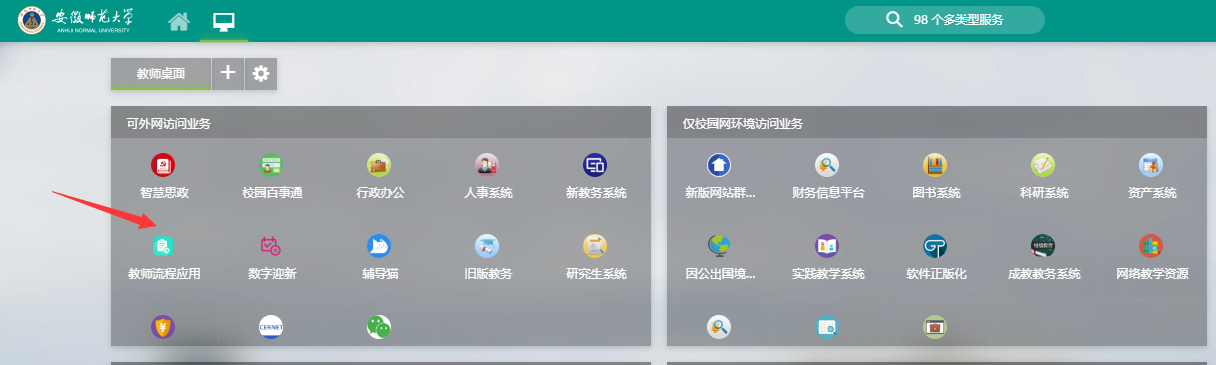
Task: Open desktop settings gear
Action: coord(261,73)
